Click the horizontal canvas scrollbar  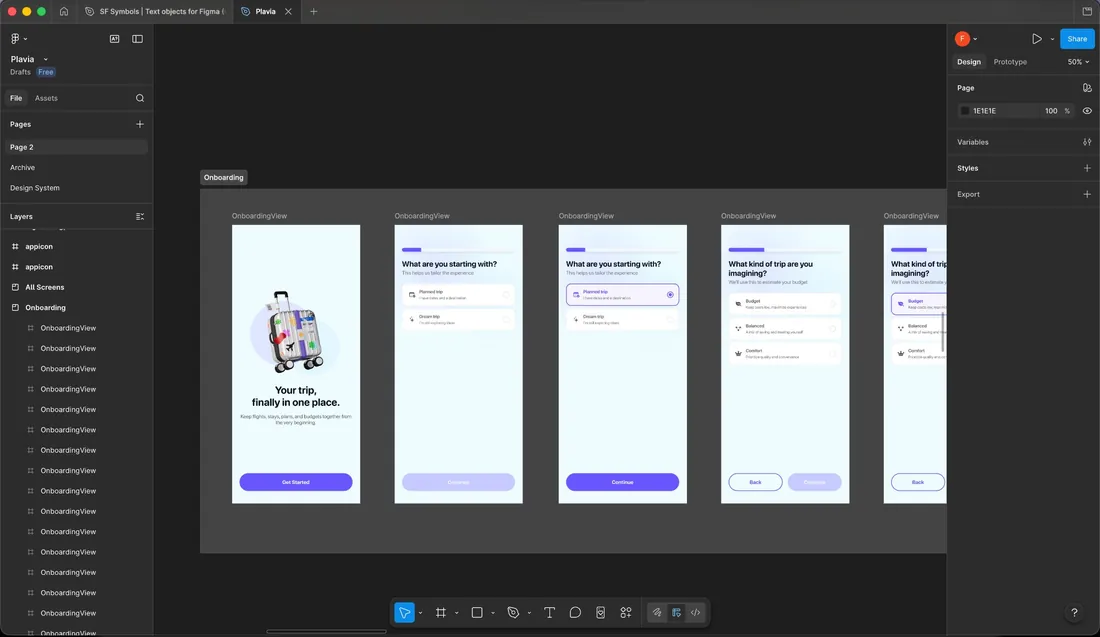(326, 631)
